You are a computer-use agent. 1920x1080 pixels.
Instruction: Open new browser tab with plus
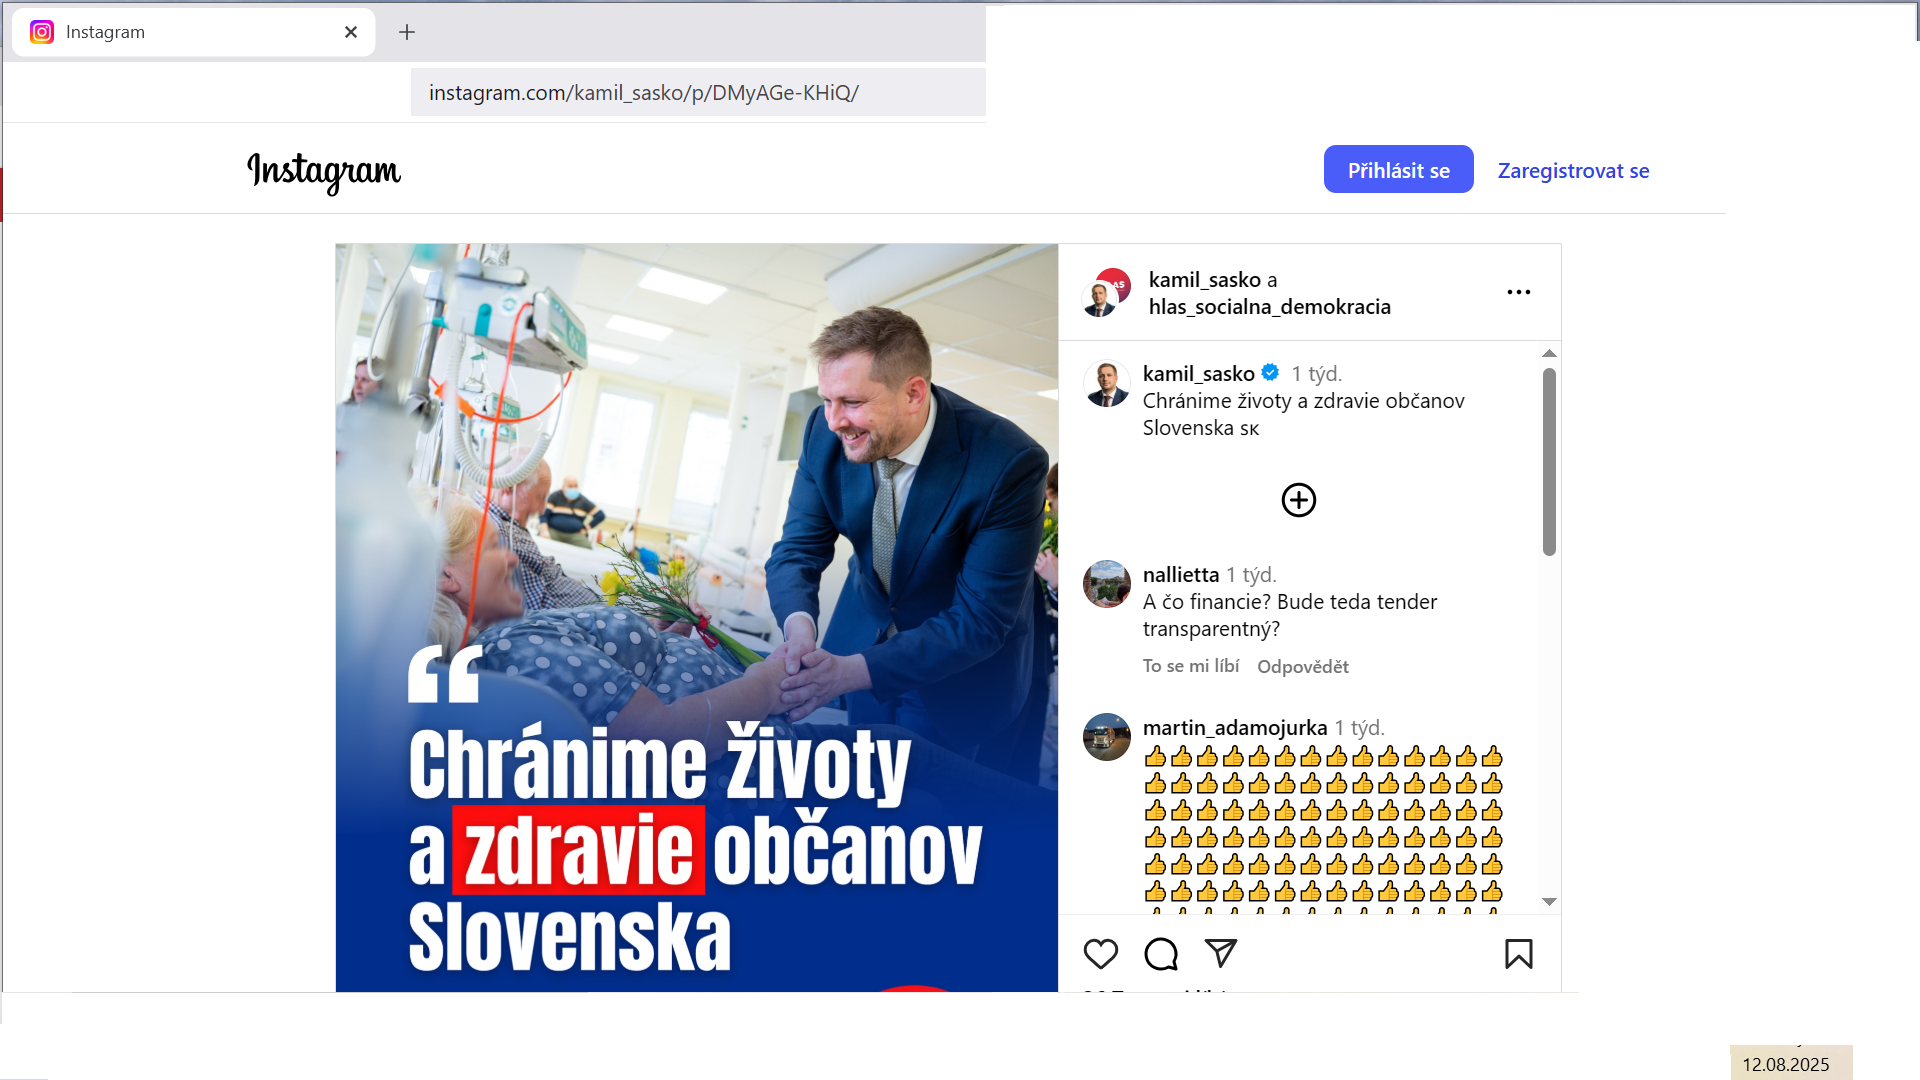[x=406, y=32]
